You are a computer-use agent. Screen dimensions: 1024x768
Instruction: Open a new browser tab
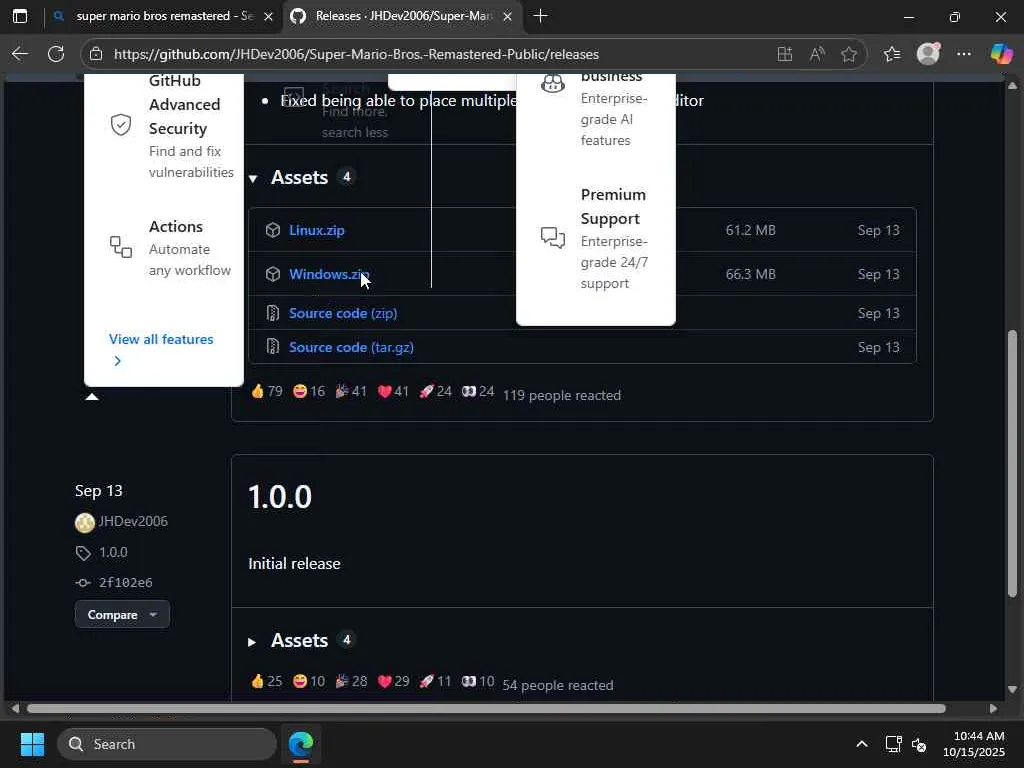pos(540,16)
